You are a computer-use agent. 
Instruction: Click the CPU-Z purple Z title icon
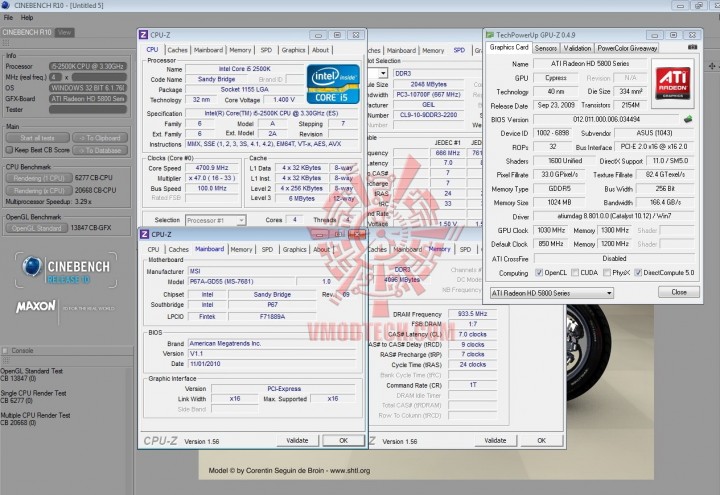[x=142, y=35]
